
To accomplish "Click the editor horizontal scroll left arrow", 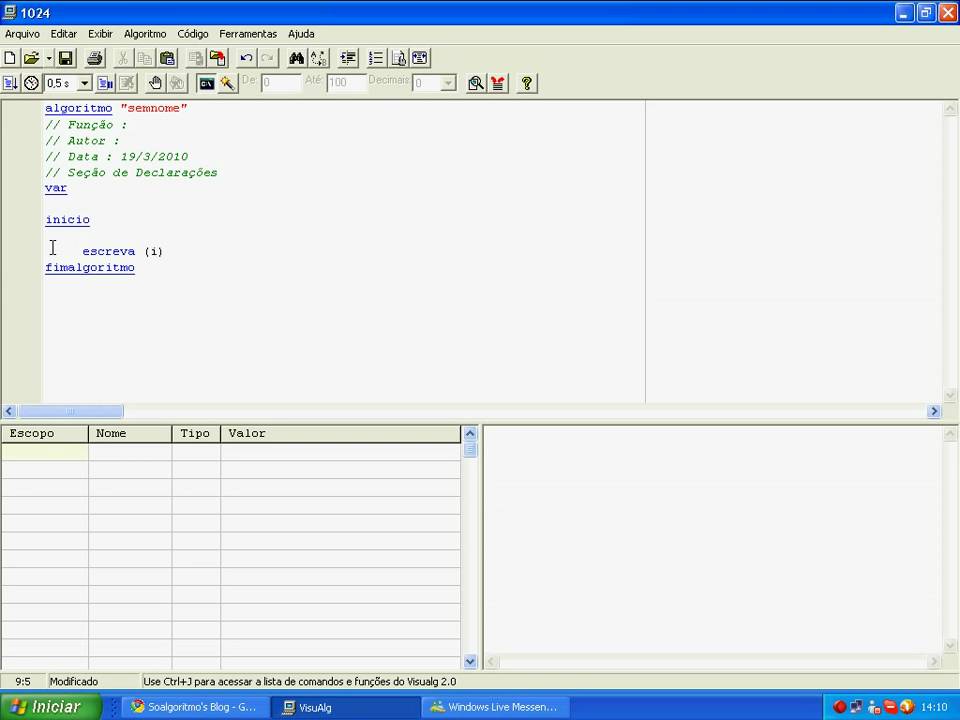I will (x=9, y=411).
